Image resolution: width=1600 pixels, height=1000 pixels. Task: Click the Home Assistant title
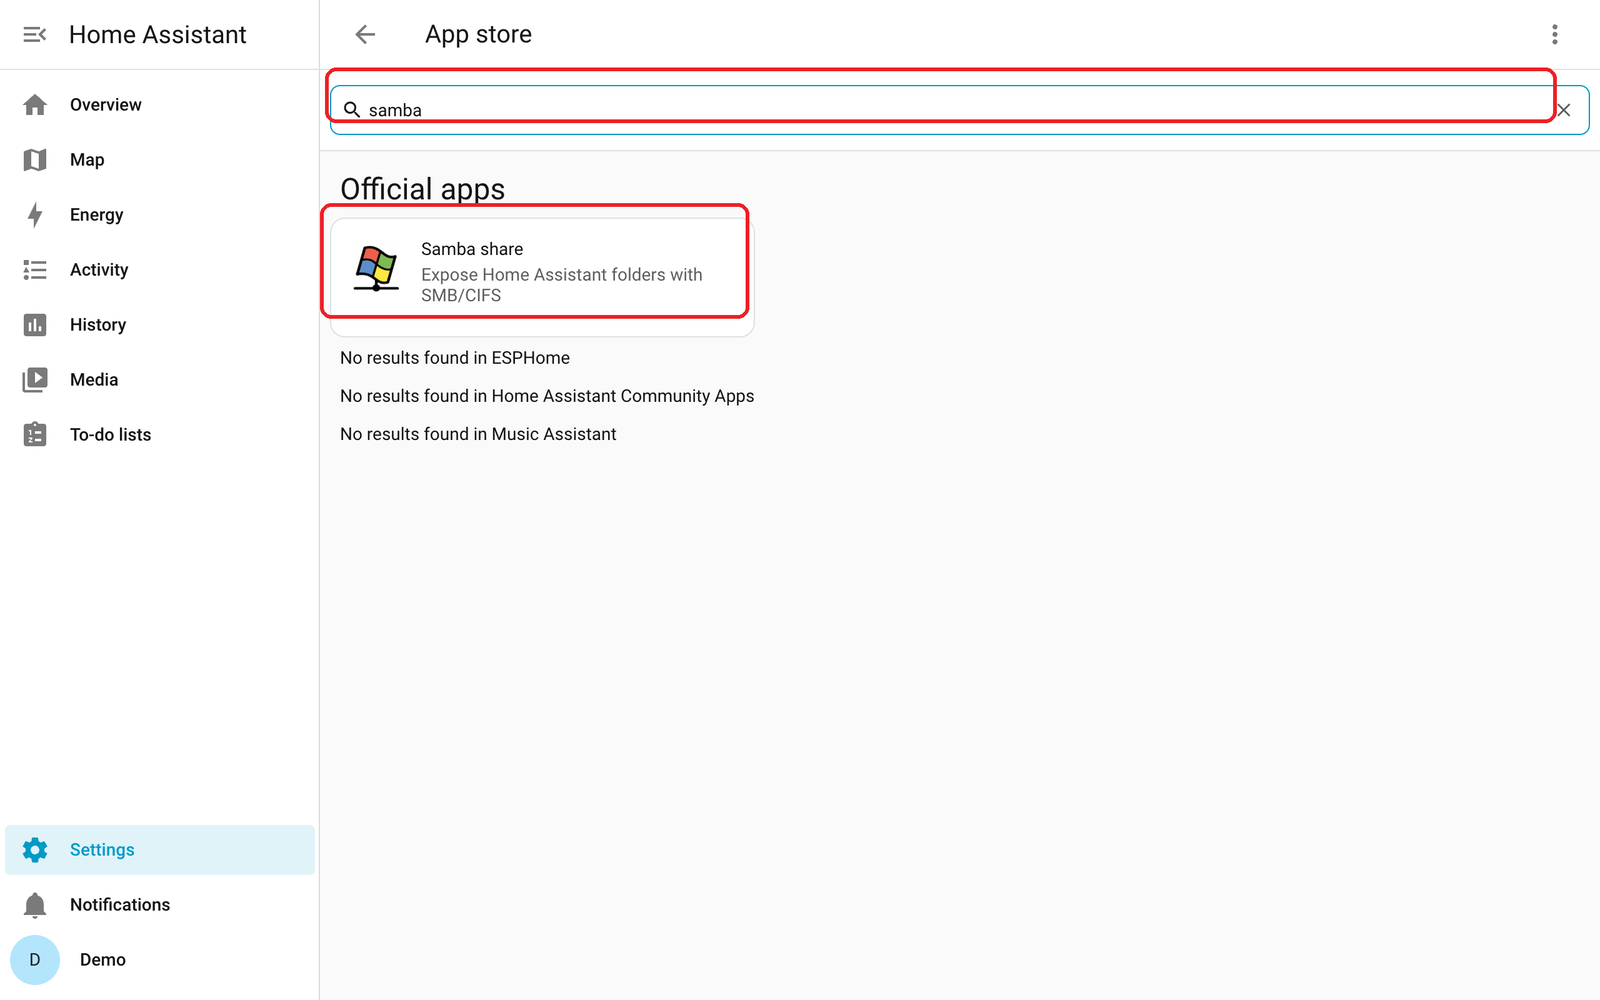tap(157, 35)
